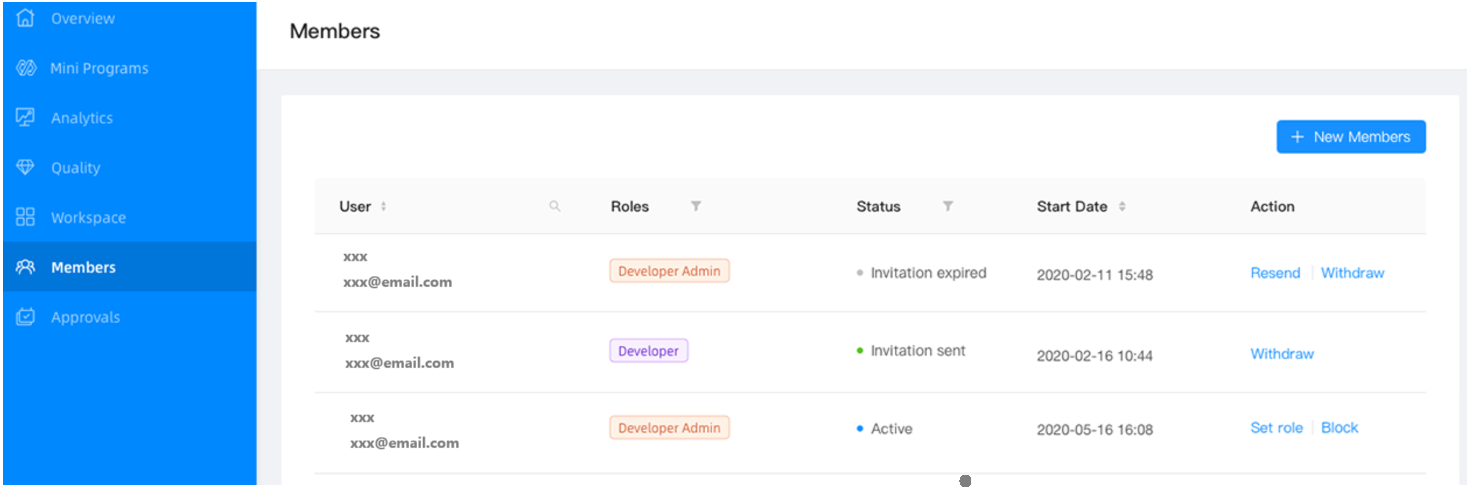Sort members by User column arrows
Image resolution: width=1467 pixels, height=488 pixels.
coord(383,207)
